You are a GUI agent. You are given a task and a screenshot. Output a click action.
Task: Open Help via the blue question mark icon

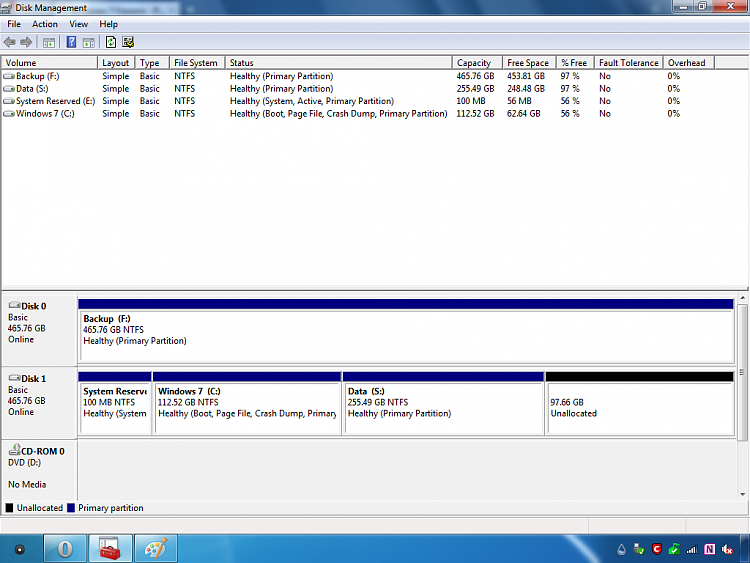[71, 43]
